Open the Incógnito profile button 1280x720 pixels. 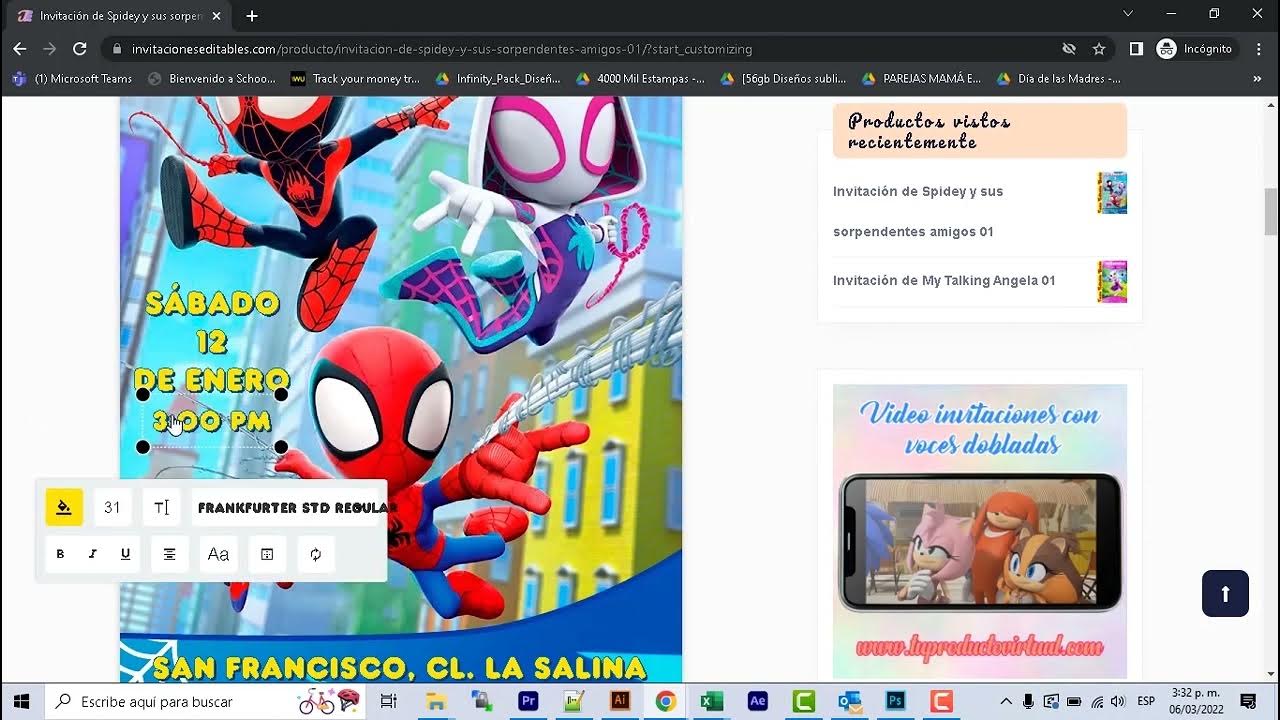pos(1196,48)
